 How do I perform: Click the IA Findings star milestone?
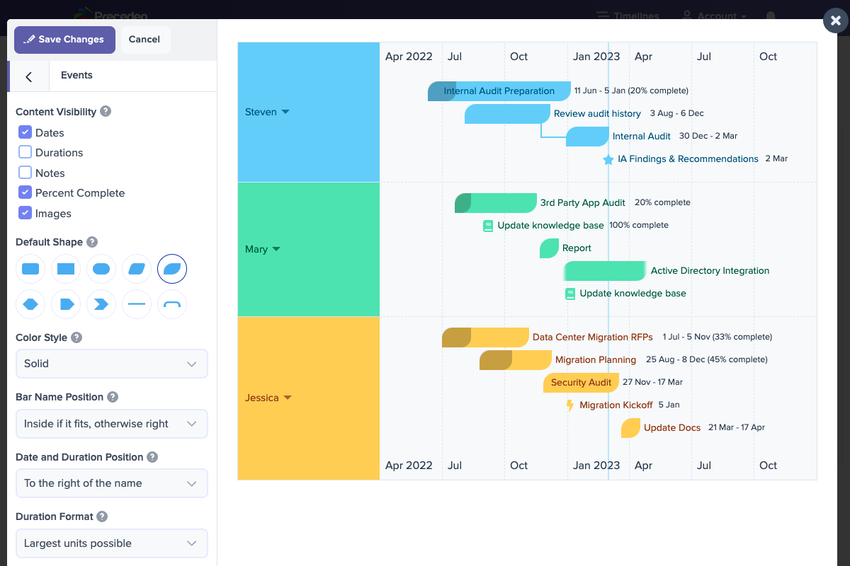608,159
